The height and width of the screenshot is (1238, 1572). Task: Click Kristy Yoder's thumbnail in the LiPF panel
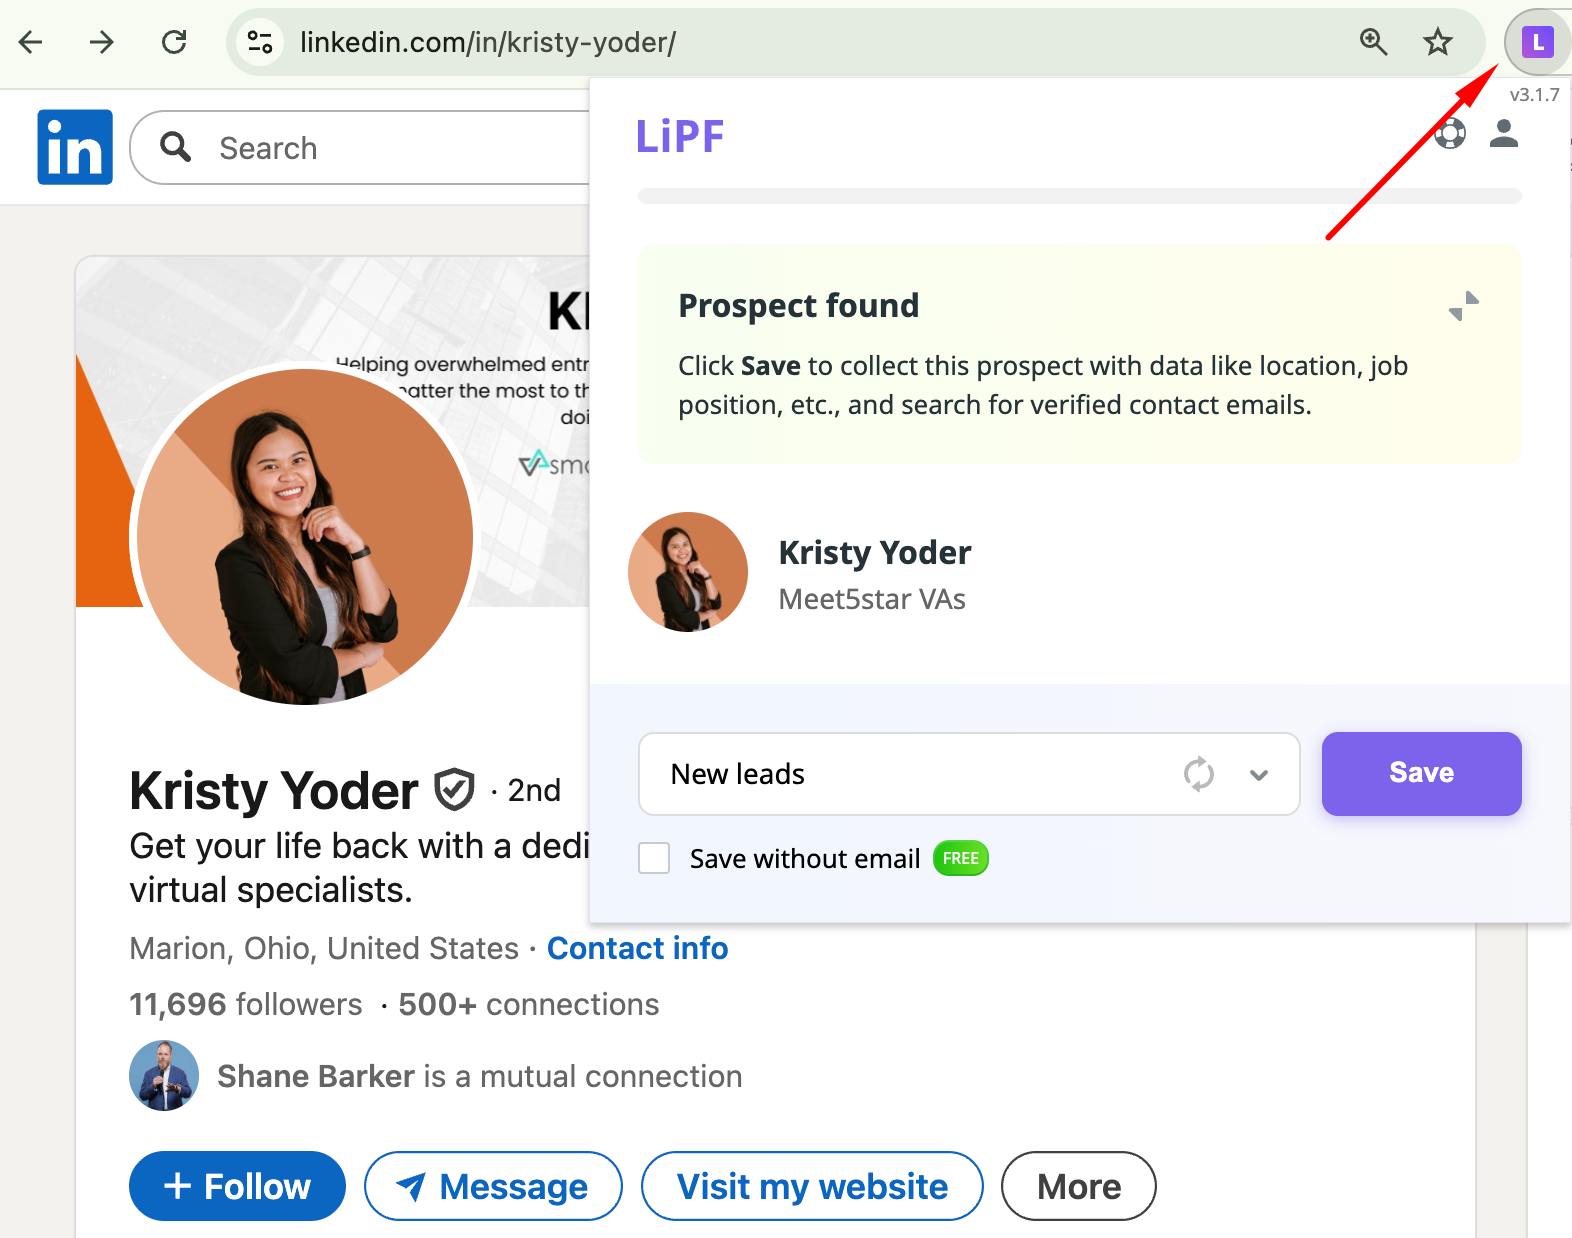click(688, 572)
